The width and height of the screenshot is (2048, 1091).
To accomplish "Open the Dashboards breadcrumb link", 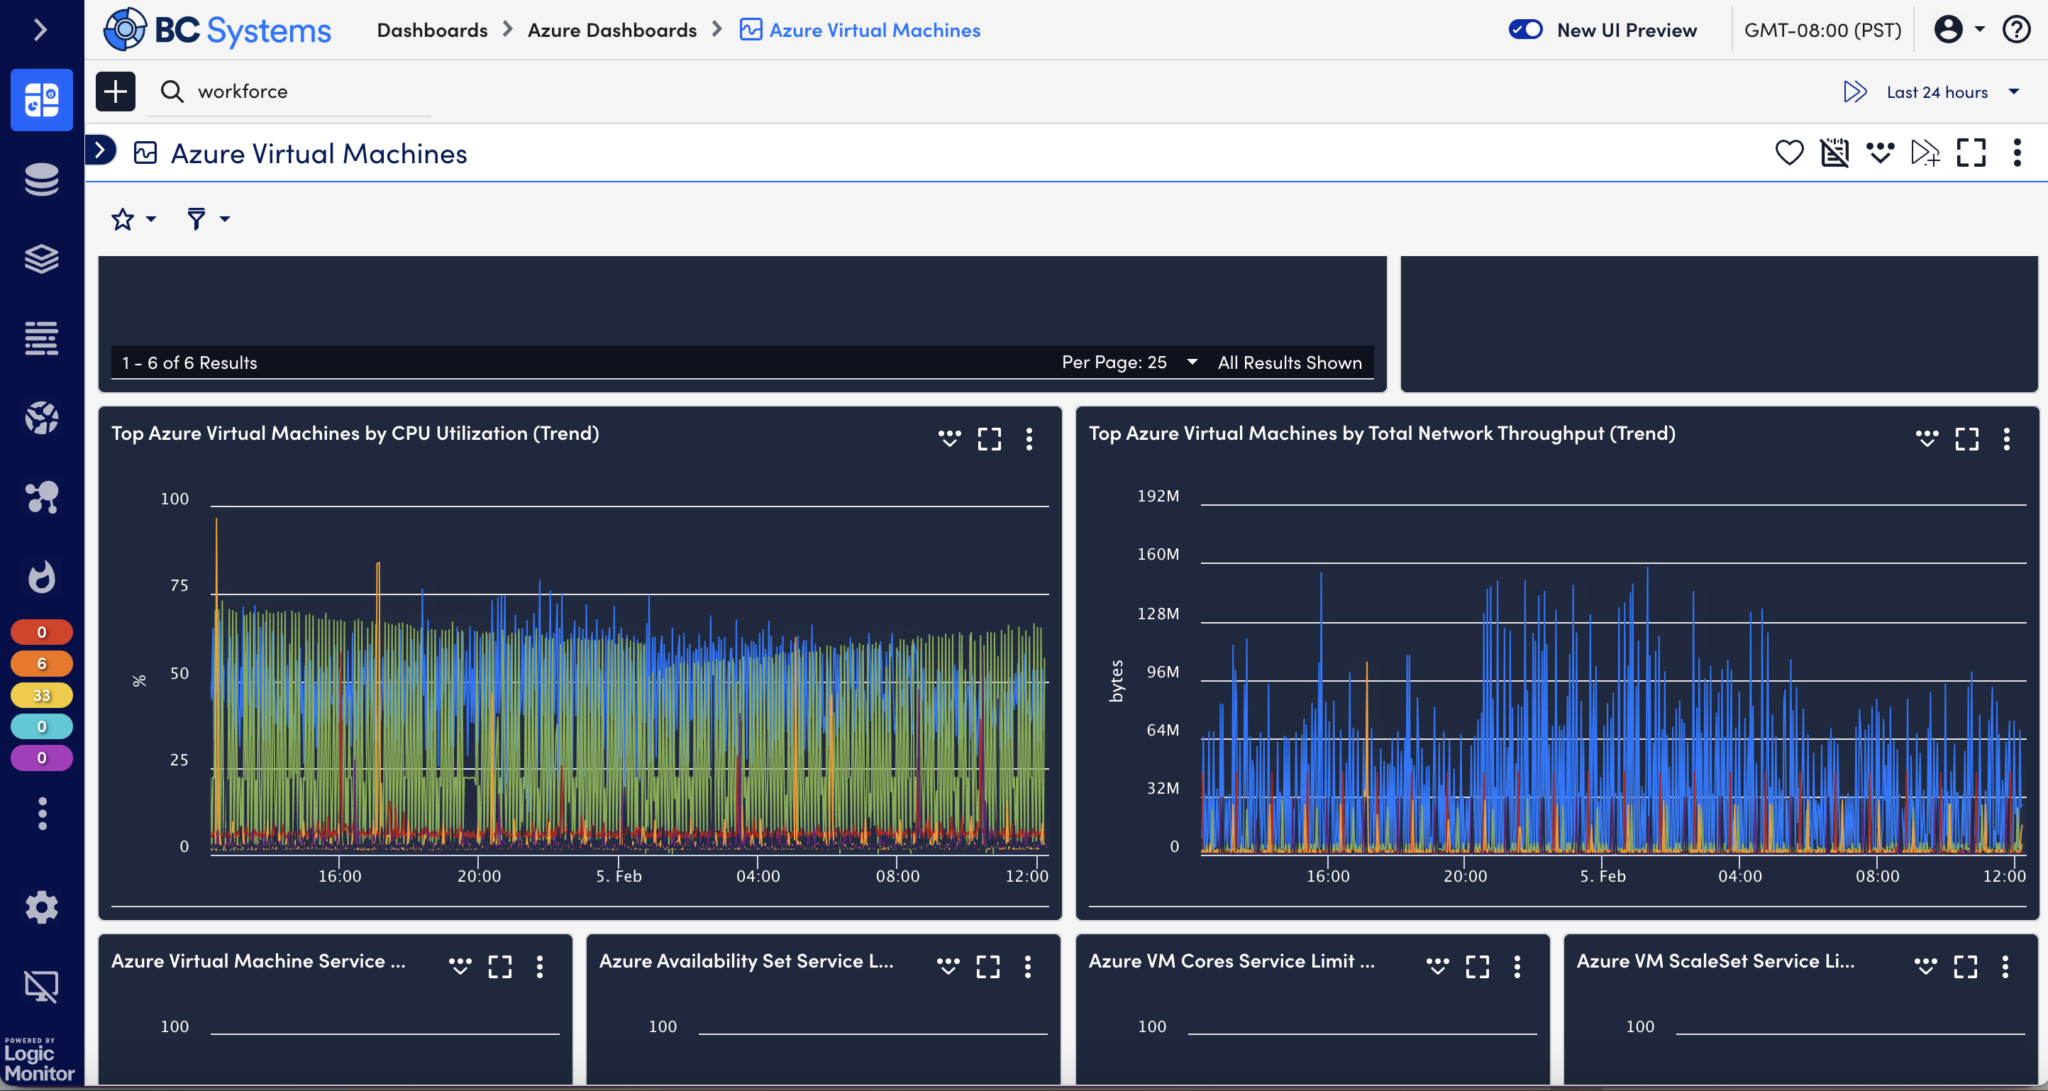I will tap(433, 29).
